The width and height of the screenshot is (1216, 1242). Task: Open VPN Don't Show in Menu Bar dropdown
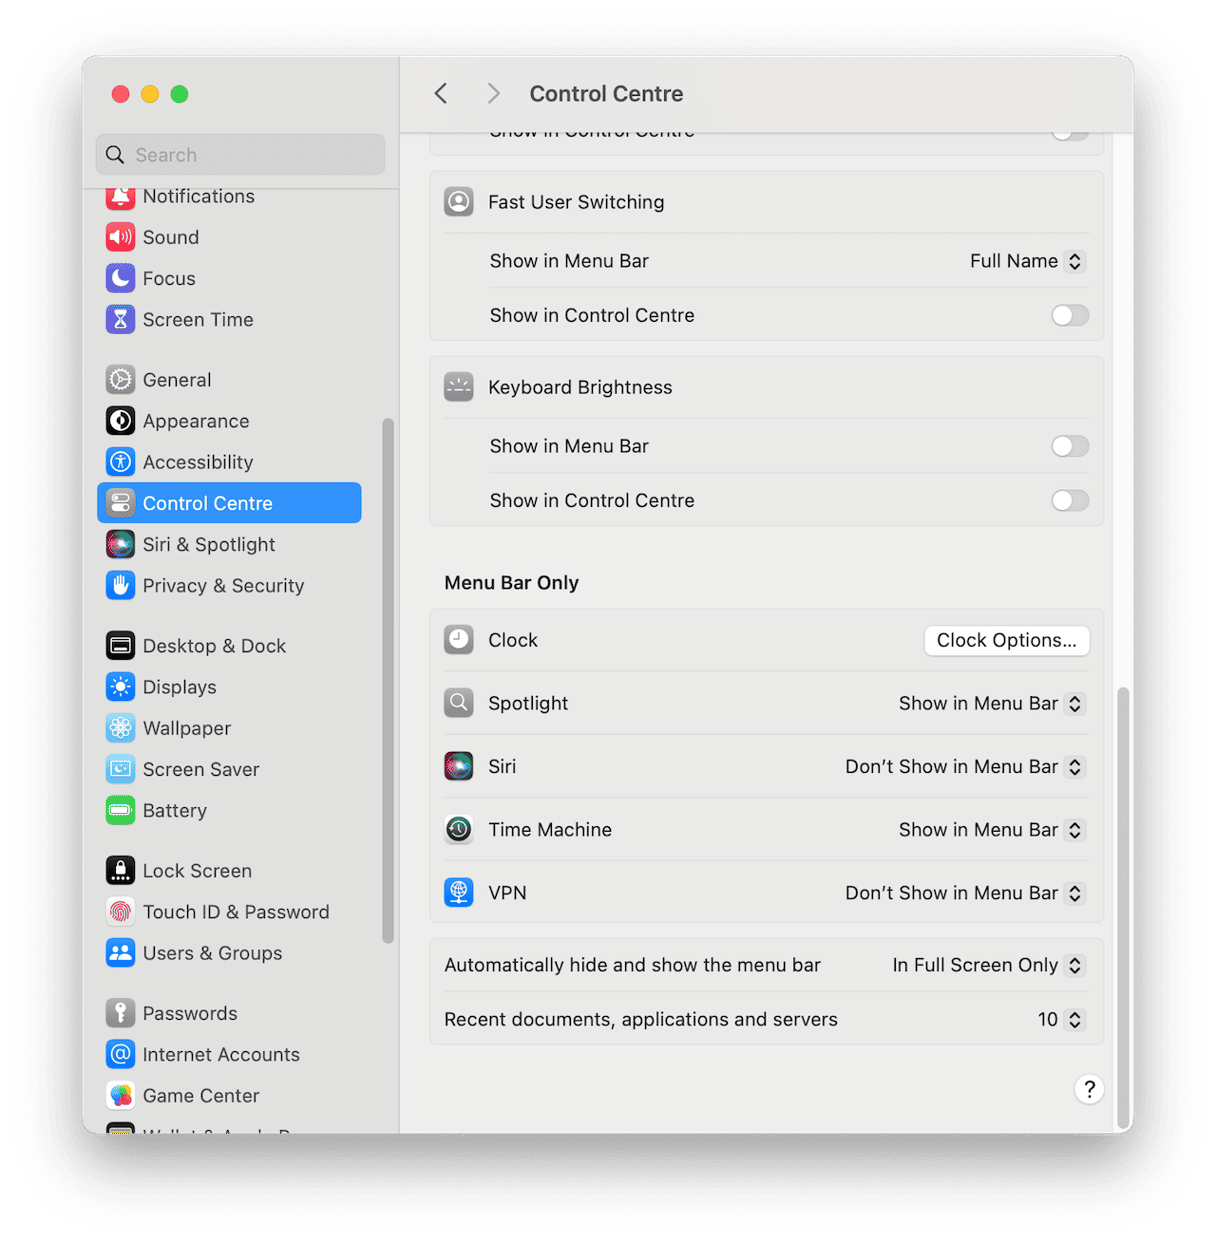point(964,892)
